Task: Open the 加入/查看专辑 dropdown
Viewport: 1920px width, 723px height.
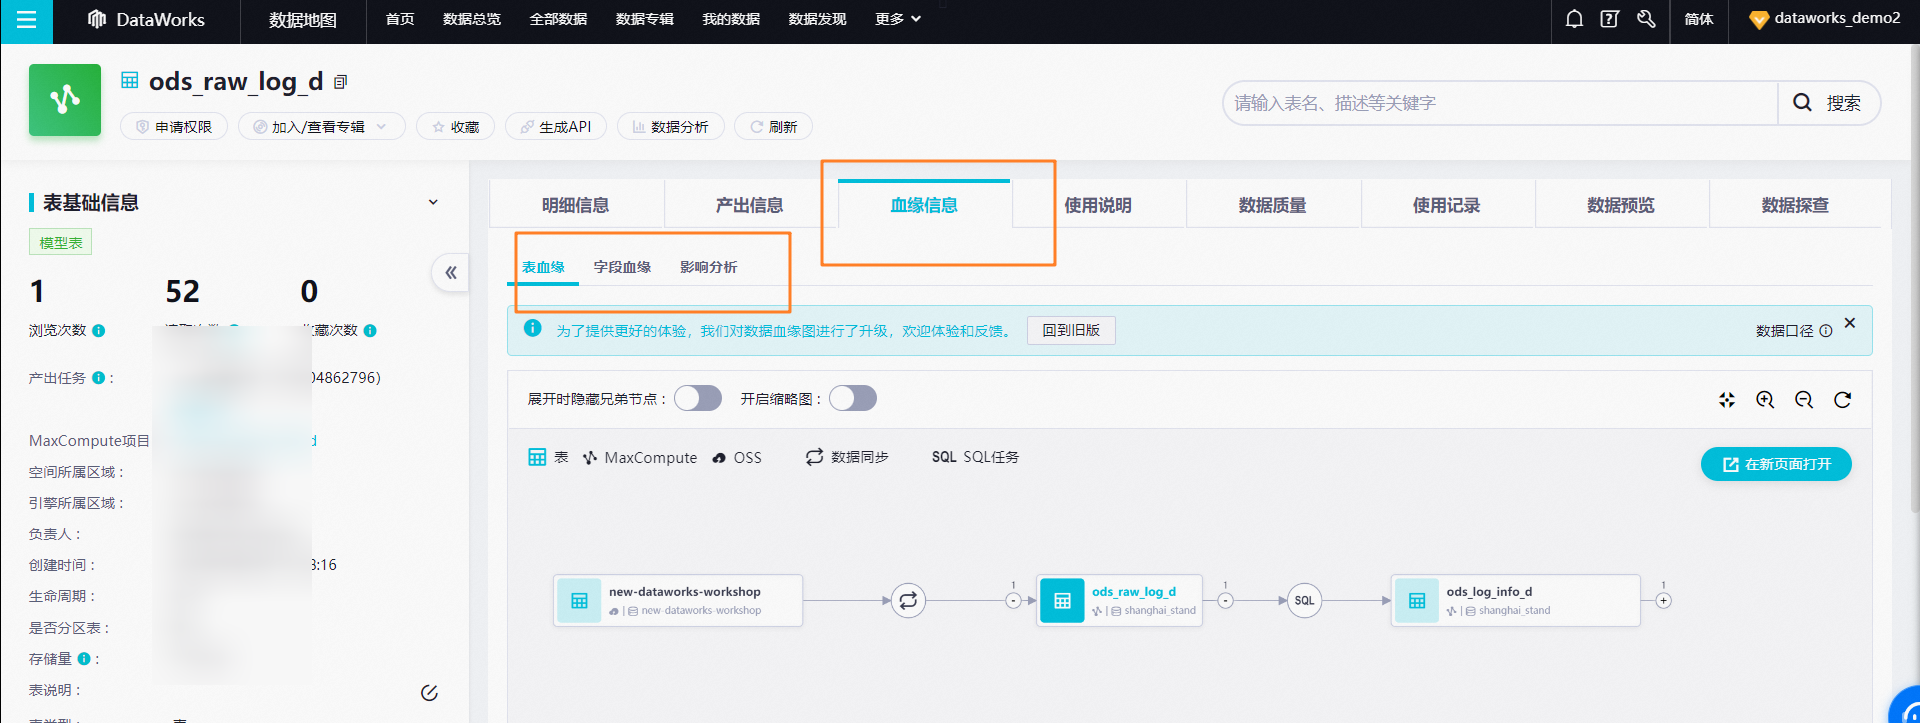Action: pos(321,127)
